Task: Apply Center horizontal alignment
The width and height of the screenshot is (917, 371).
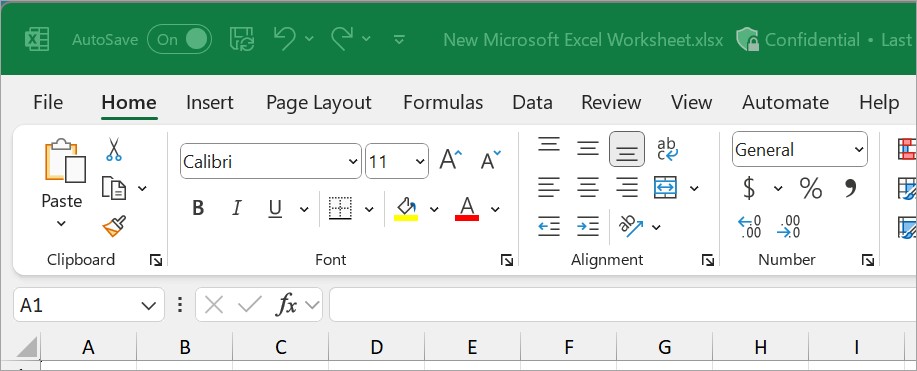Action: (x=588, y=188)
